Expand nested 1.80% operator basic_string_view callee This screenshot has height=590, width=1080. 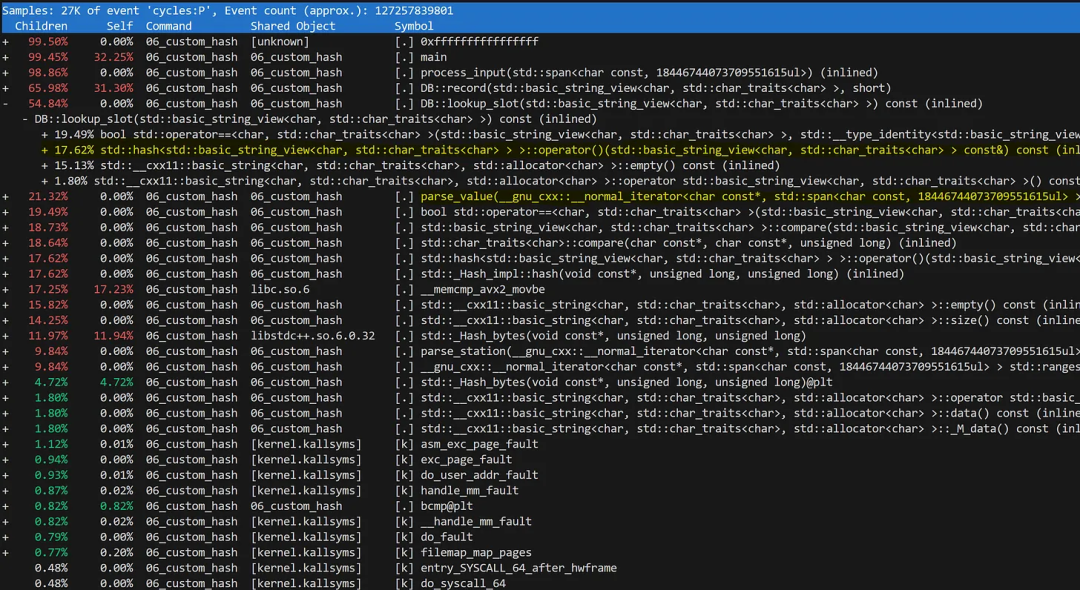pyautogui.click(x=45, y=181)
